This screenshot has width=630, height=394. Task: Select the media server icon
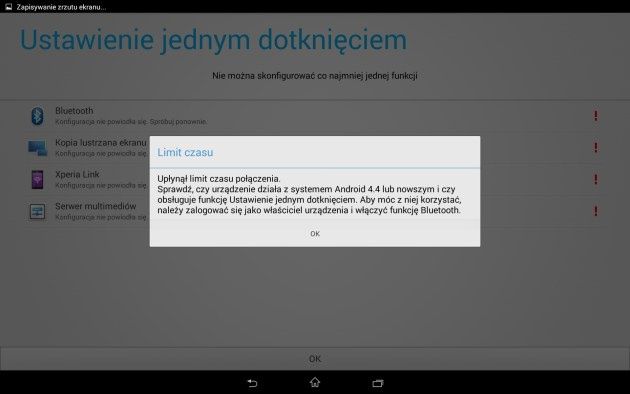(x=37, y=211)
